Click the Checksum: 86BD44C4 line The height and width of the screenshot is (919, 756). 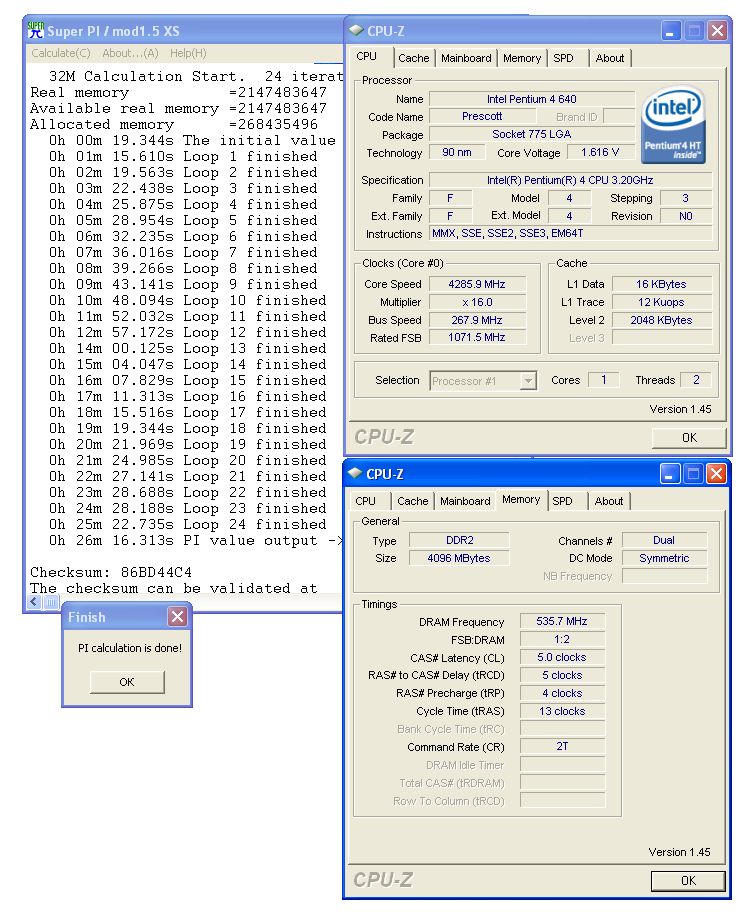111,572
